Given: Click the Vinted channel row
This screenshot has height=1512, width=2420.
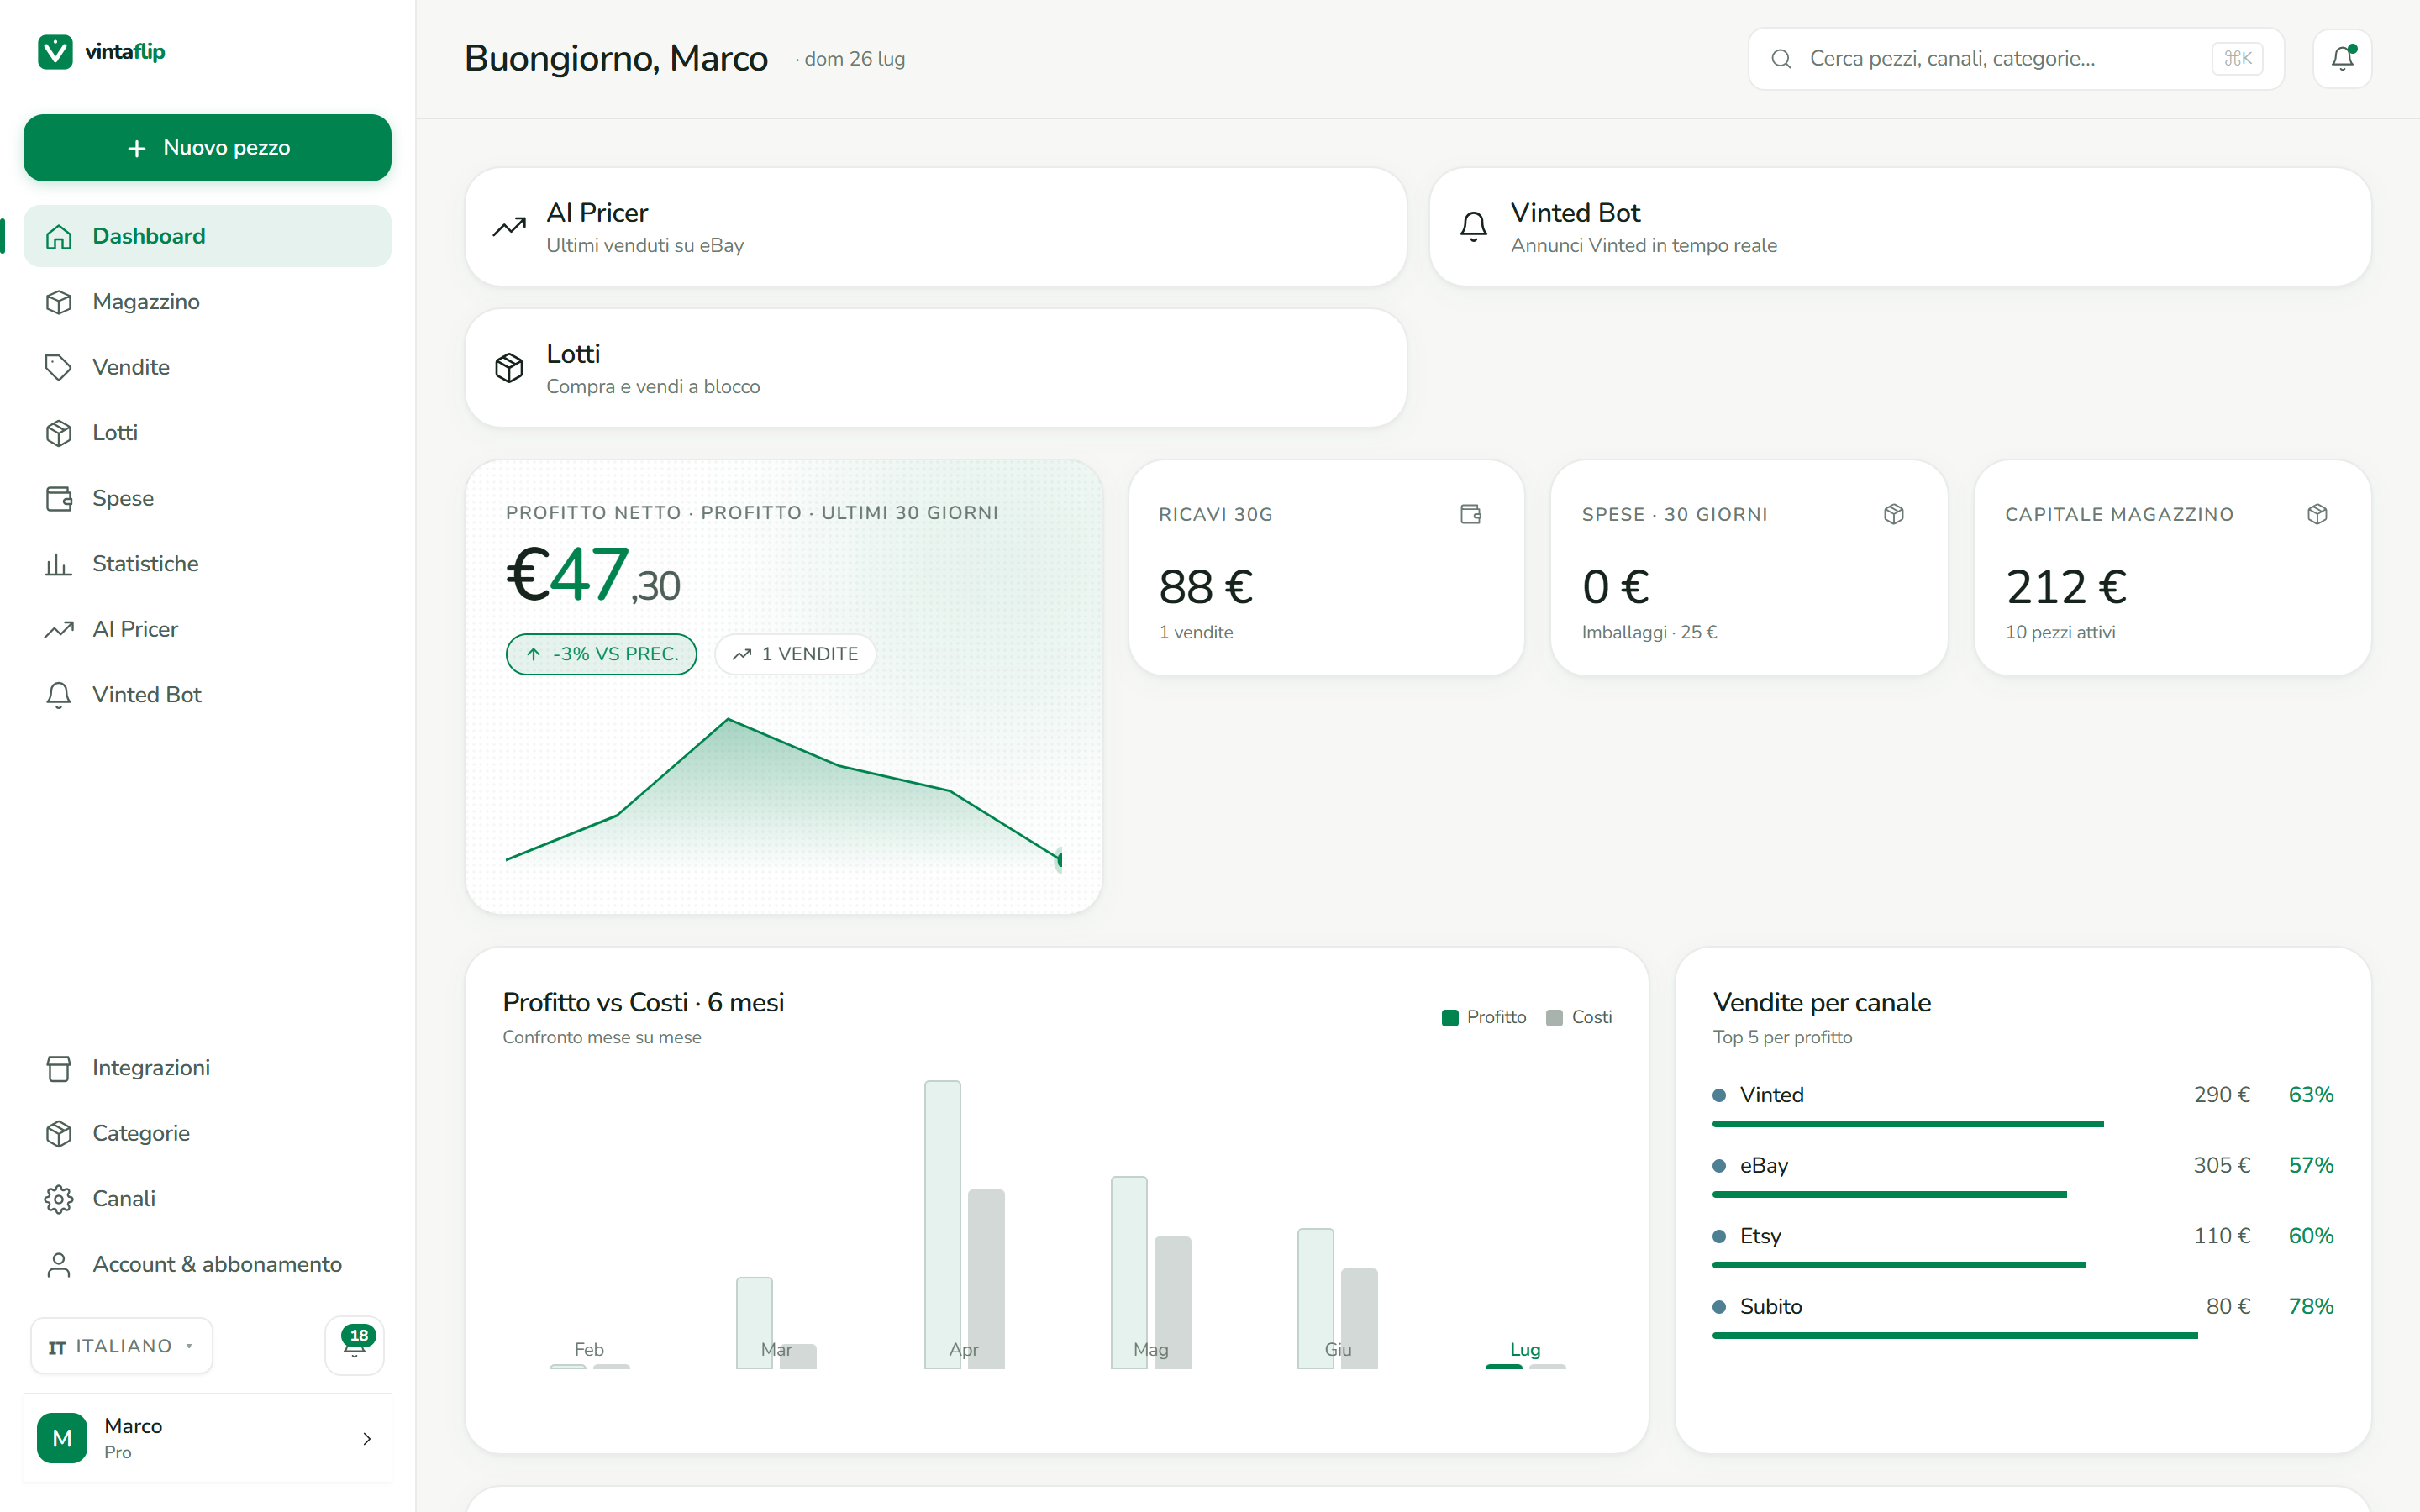Looking at the screenshot, I should tap(2023, 1106).
